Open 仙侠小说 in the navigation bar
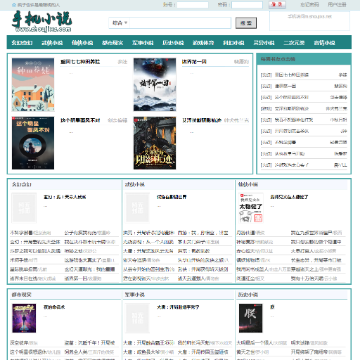The width and height of the screenshot is (360, 360). [82, 43]
